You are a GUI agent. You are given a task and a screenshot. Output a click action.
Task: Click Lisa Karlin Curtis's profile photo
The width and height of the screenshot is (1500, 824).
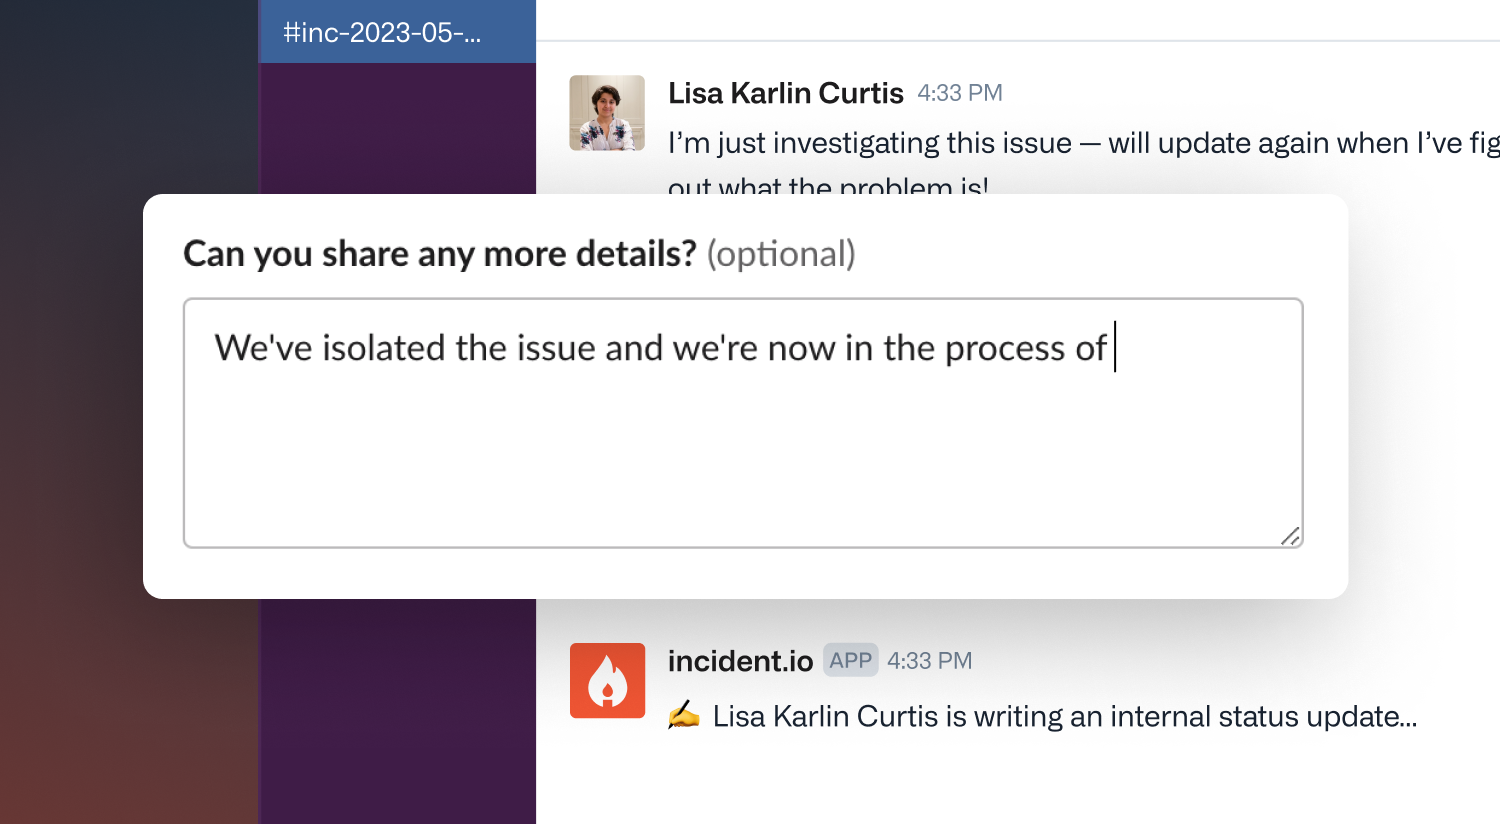(x=607, y=113)
